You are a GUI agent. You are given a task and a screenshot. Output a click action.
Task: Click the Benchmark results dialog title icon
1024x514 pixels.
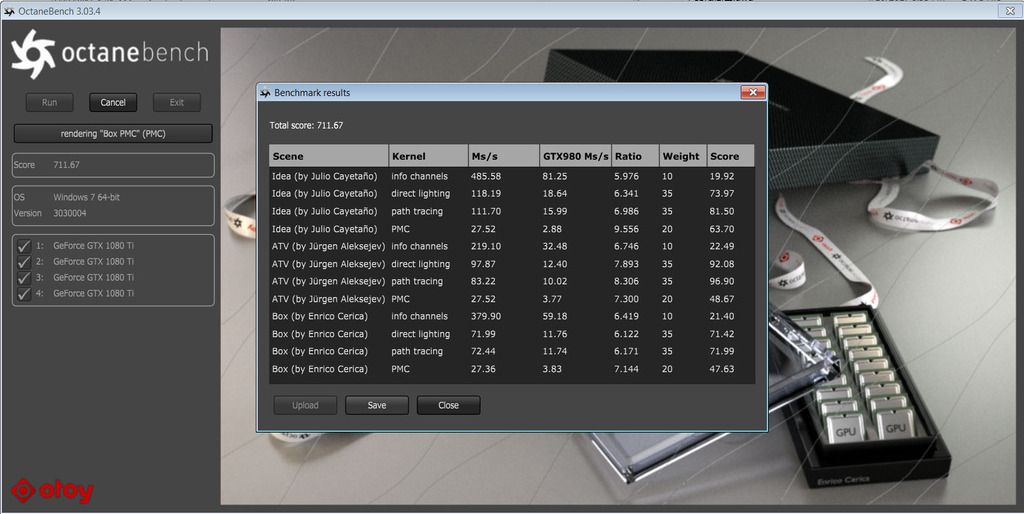[x=265, y=93]
